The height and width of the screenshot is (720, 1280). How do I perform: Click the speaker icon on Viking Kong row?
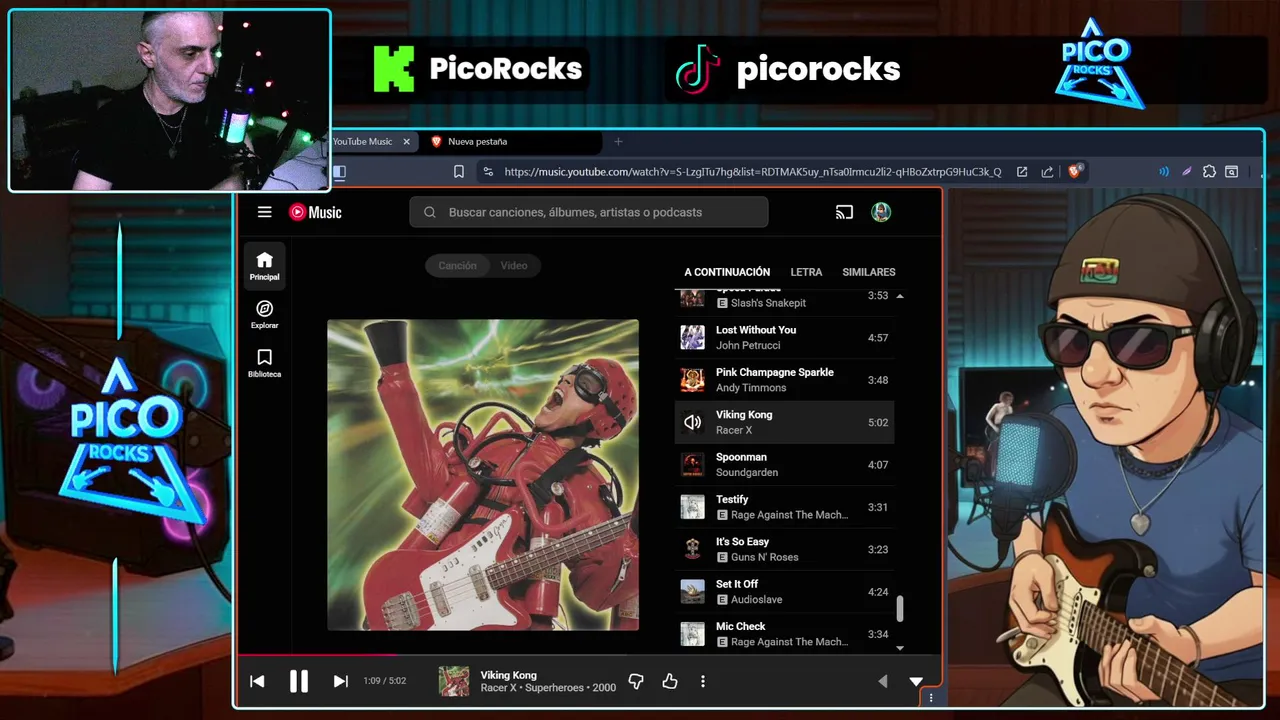pyautogui.click(x=692, y=422)
